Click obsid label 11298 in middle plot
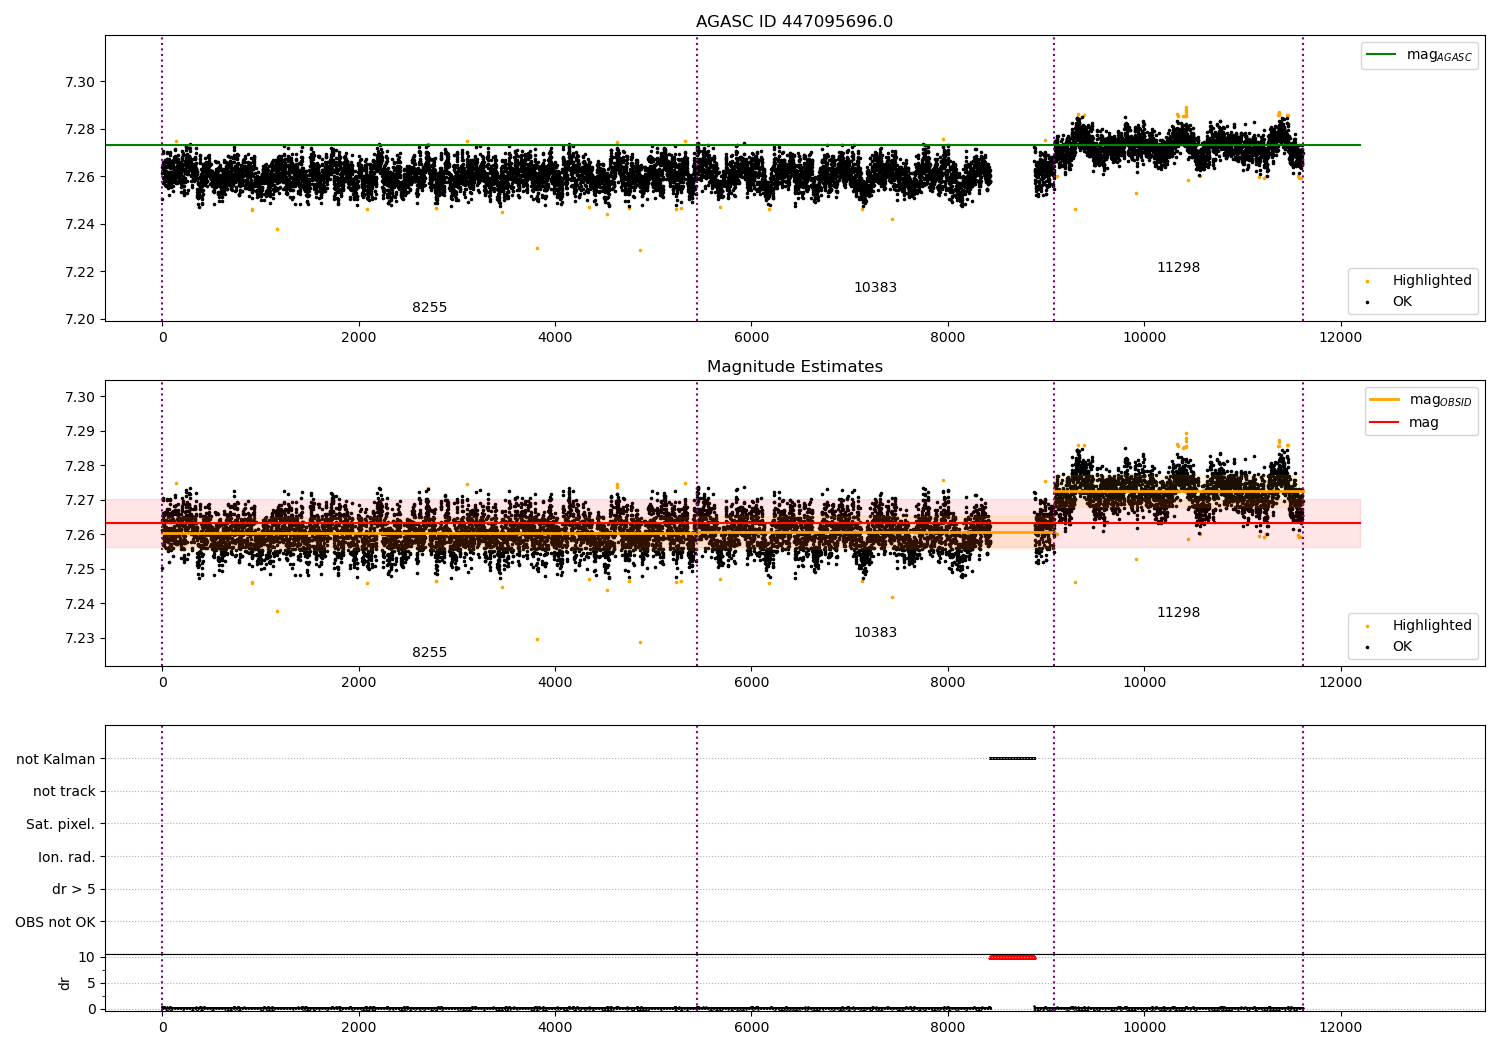The image size is (1500, 1050). click(x=1178, y=613)
